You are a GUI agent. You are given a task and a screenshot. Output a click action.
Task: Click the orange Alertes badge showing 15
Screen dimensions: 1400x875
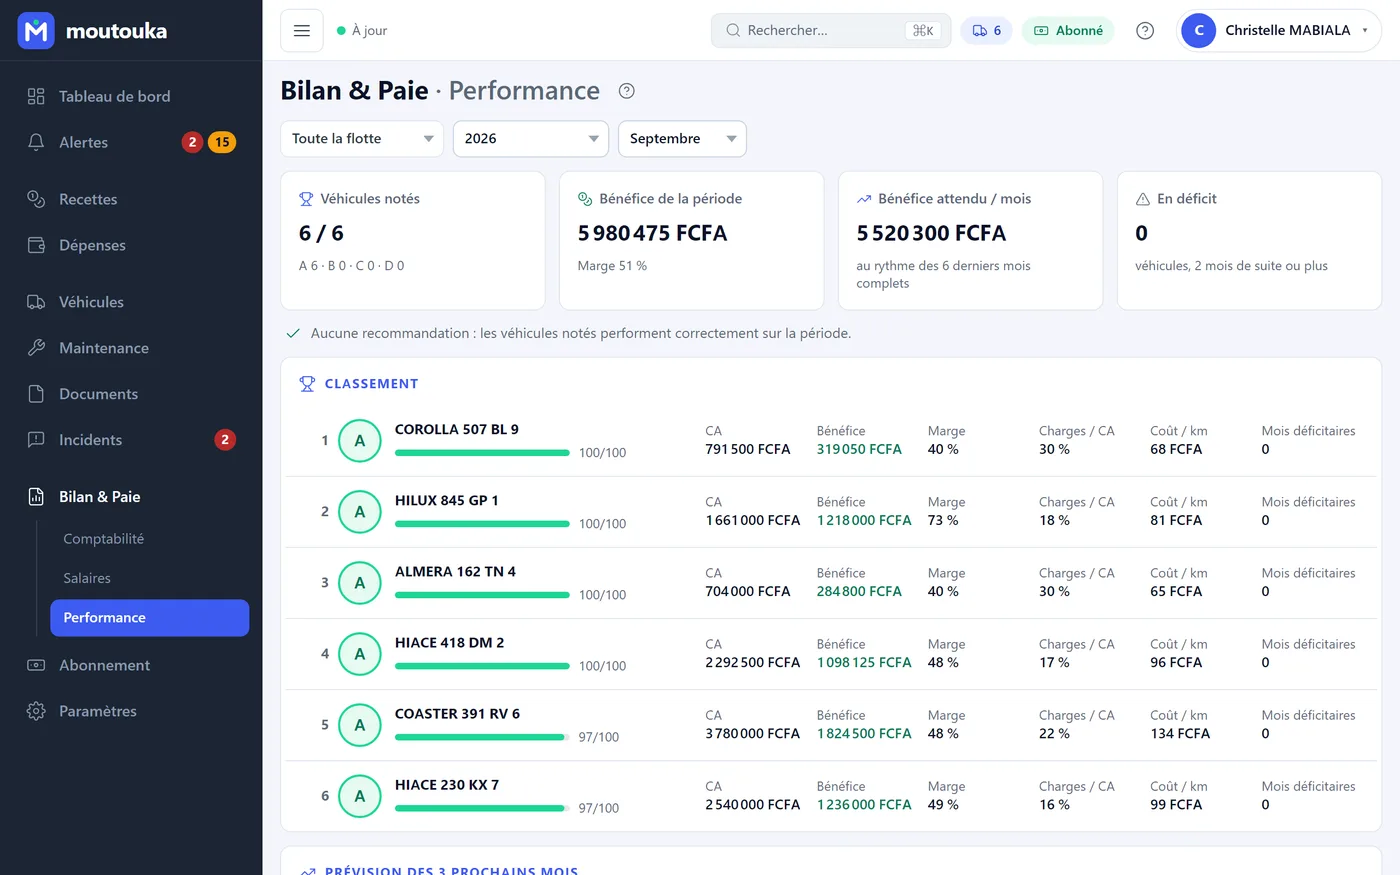click(222, 142)
